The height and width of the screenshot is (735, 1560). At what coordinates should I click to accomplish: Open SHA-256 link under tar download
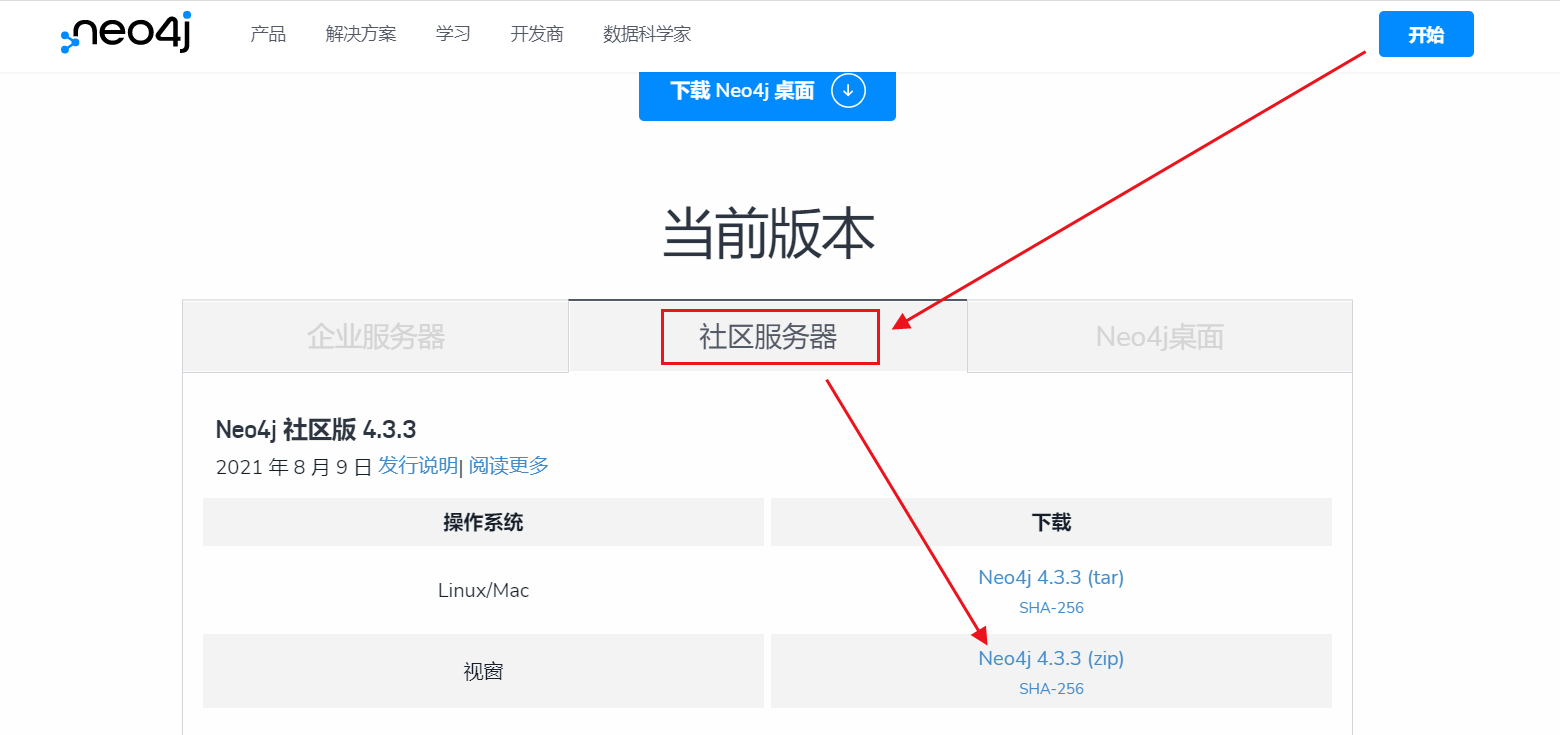(1051, 608)
